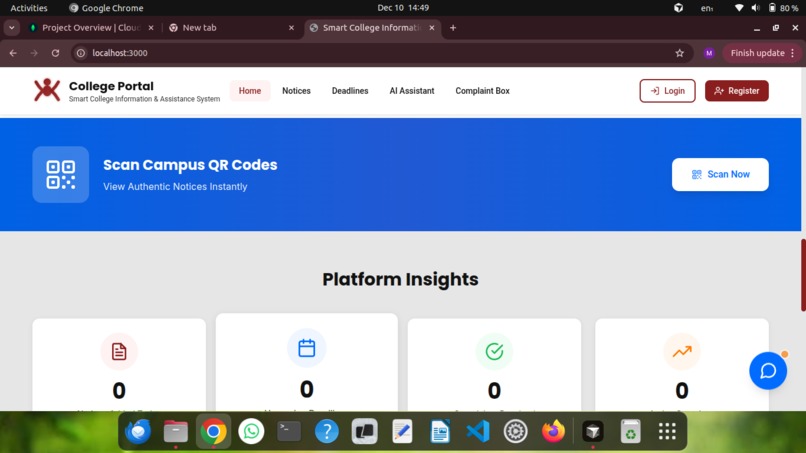Open the en keyboard layout indicator

tap(707, 8)
